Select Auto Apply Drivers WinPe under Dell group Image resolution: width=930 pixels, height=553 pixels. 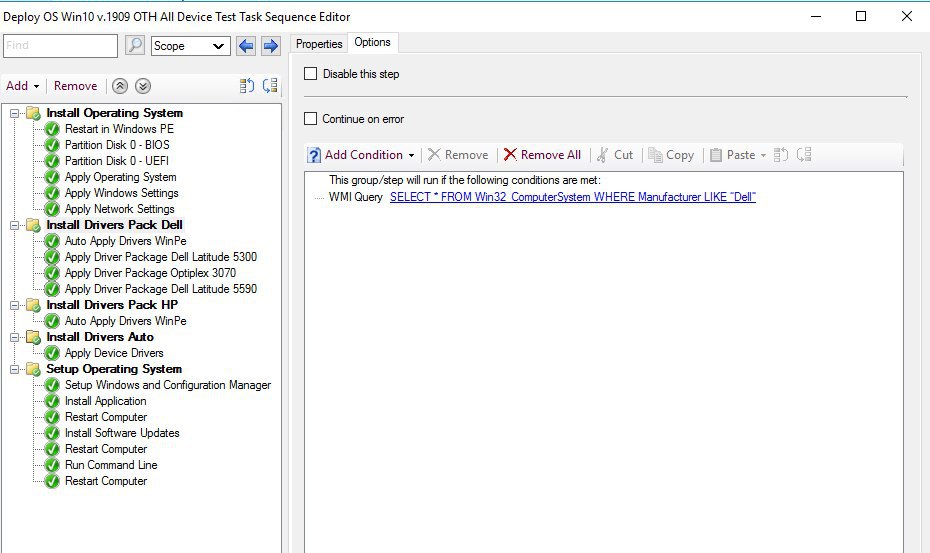pos(125,241)
